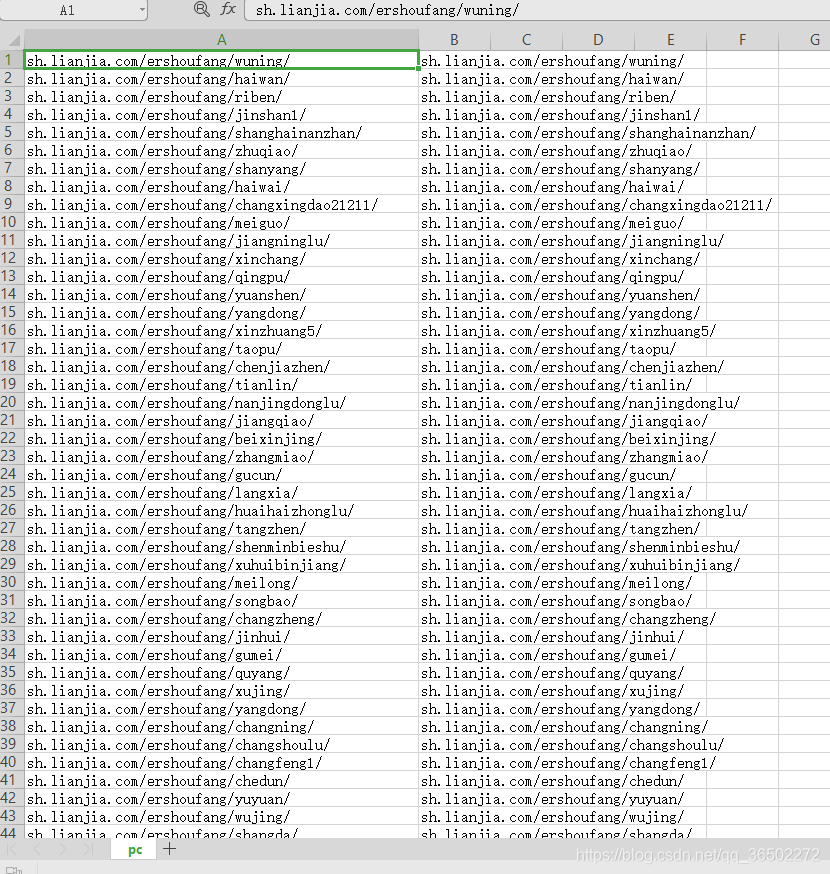Select column B cell ending with jinhui/
The image size is (830, 874).
click(454, 636)
